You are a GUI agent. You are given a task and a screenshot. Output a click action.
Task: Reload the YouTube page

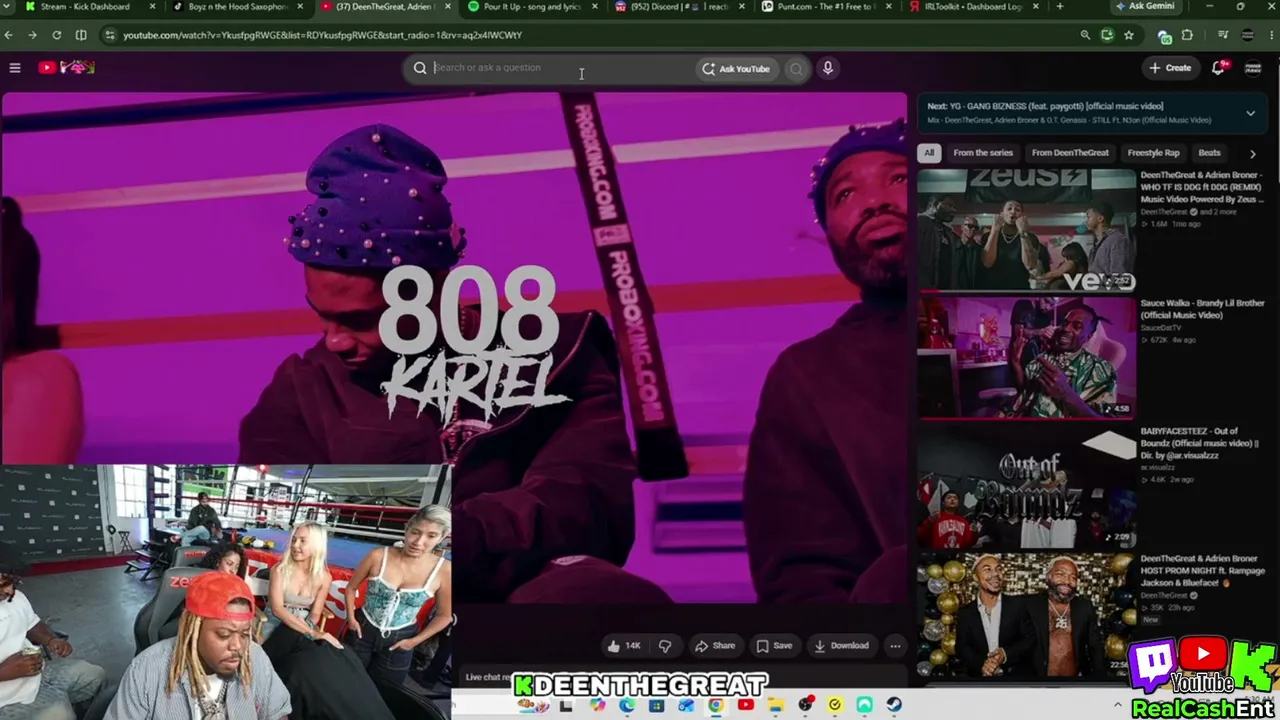(56, 35)
